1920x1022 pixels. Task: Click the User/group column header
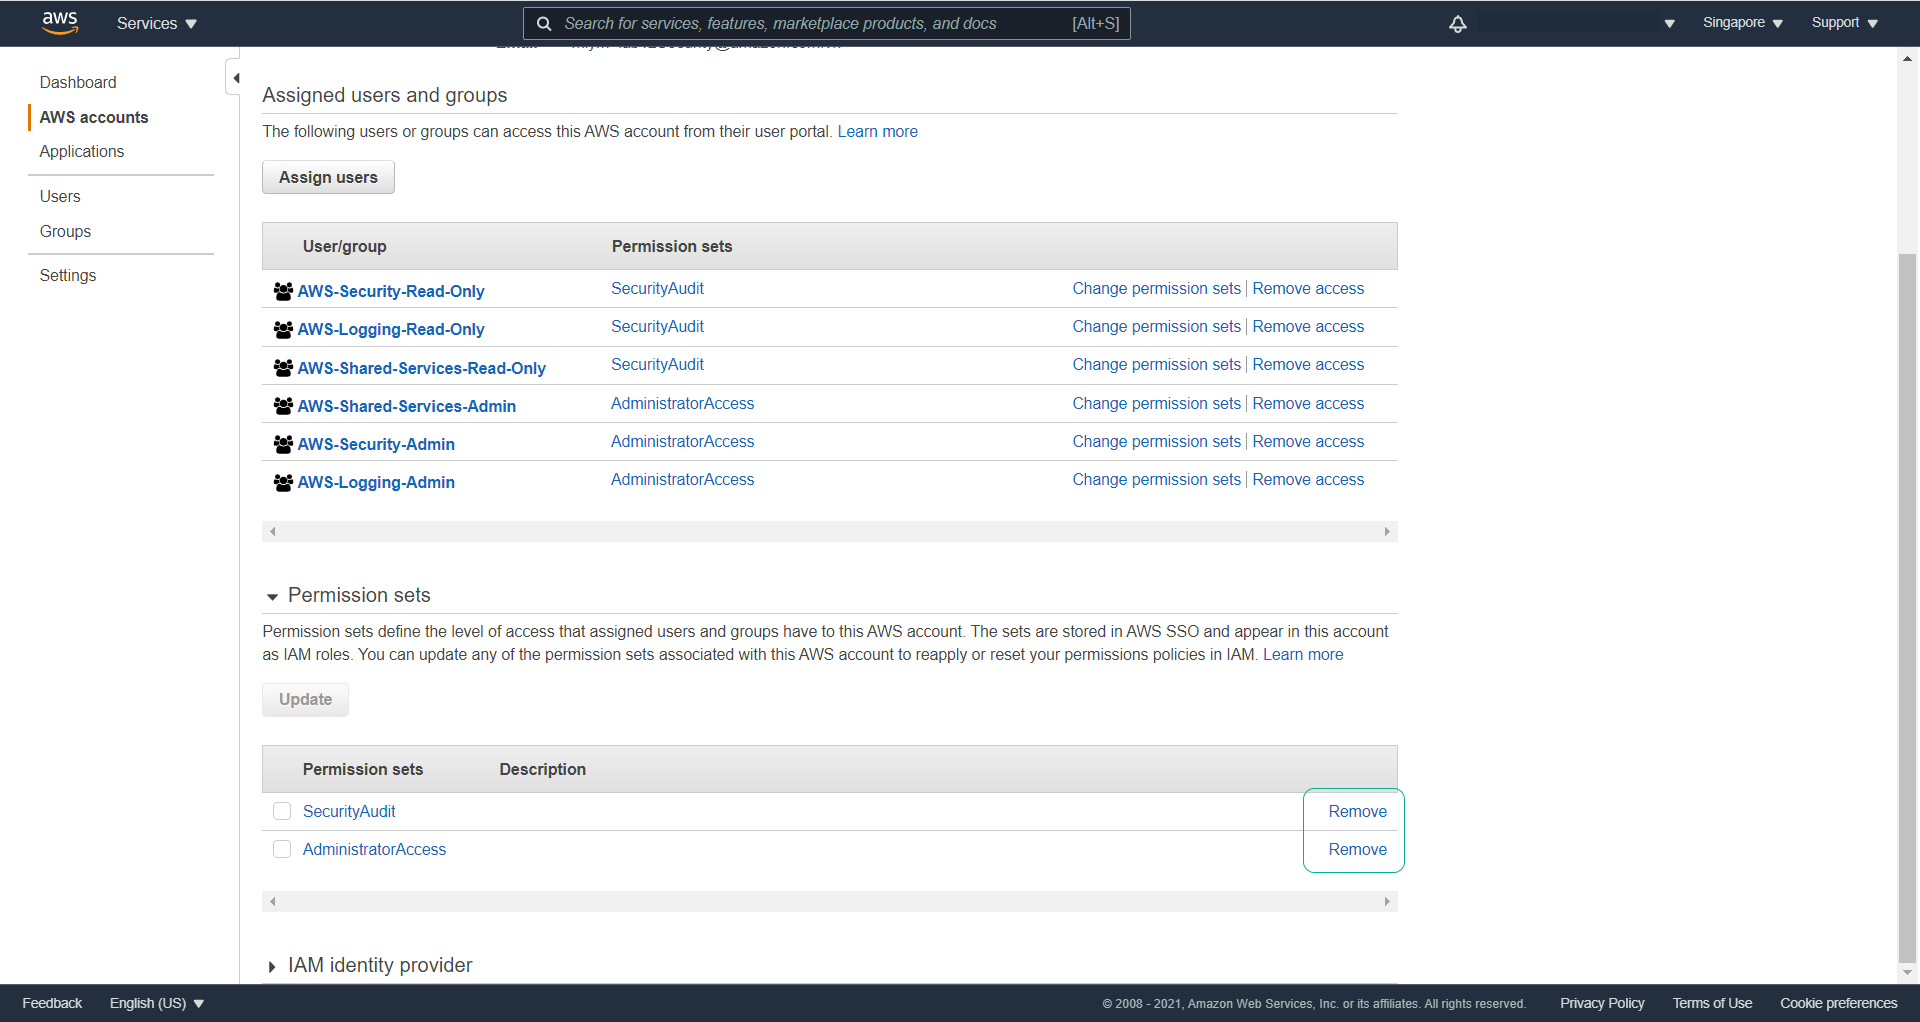coord(344,246)
